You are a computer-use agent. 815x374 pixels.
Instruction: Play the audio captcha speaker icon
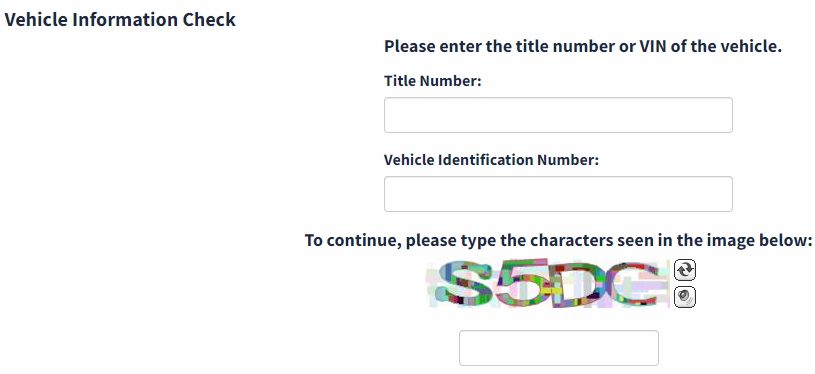(685, 297)
